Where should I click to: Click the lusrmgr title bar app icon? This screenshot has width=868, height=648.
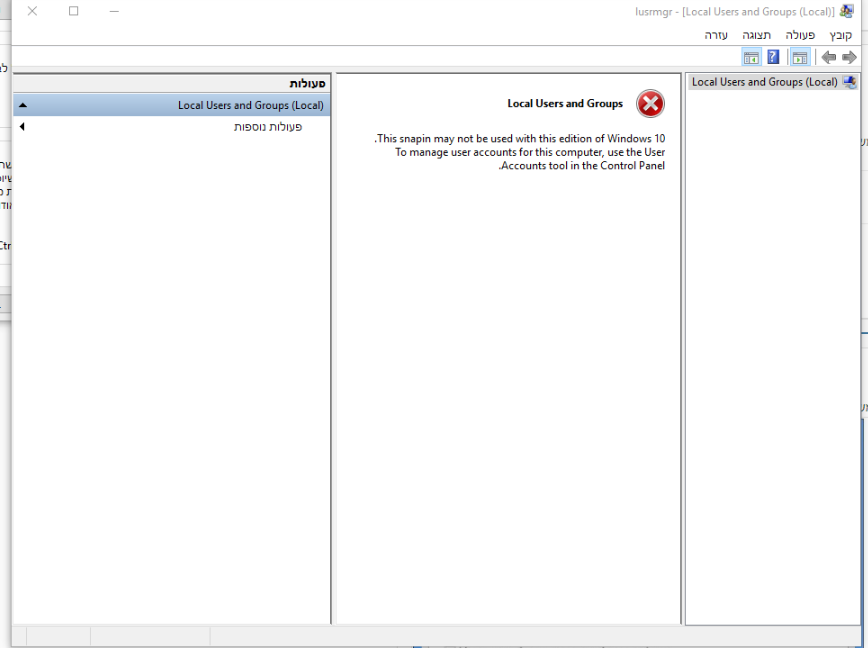847,11
